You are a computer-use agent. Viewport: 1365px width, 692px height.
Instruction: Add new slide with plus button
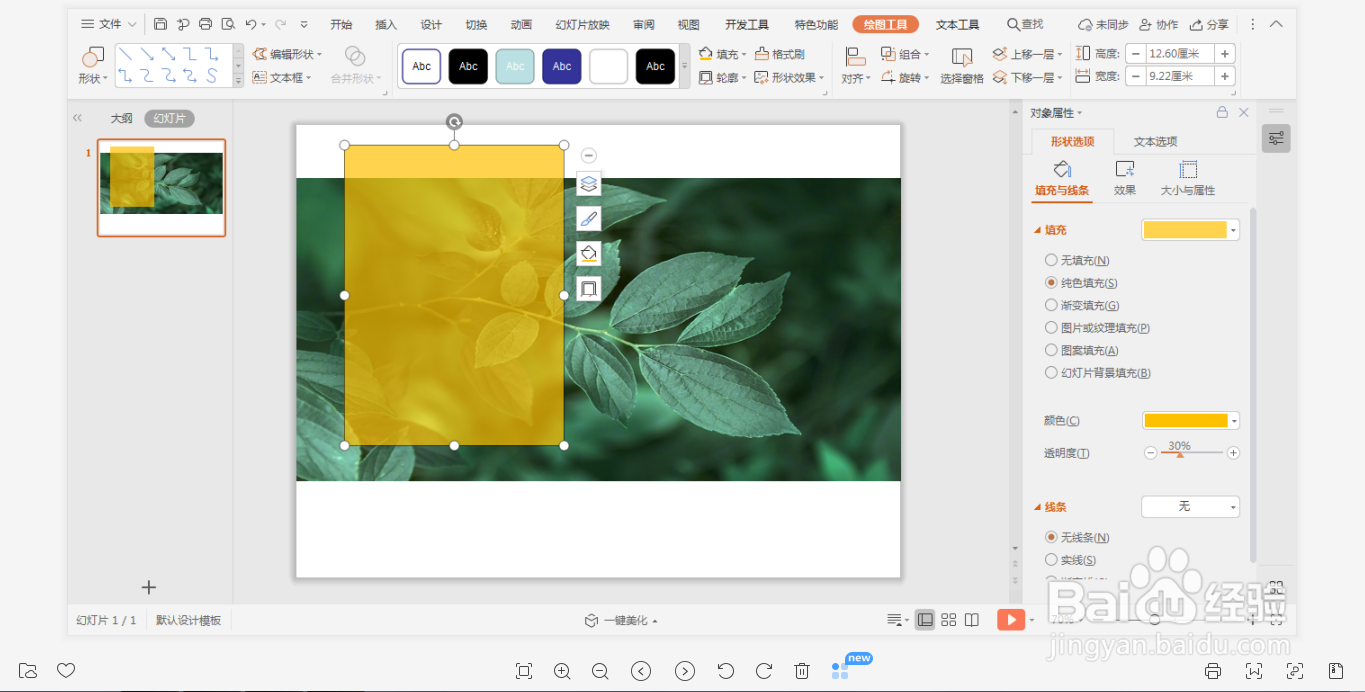[x=149, y=587]
